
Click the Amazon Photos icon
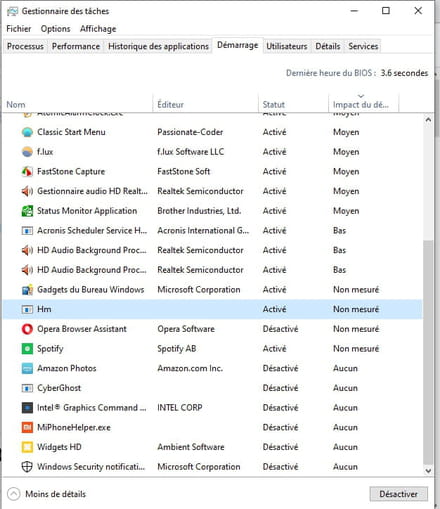pyautogui.click(x=27, y=368)
